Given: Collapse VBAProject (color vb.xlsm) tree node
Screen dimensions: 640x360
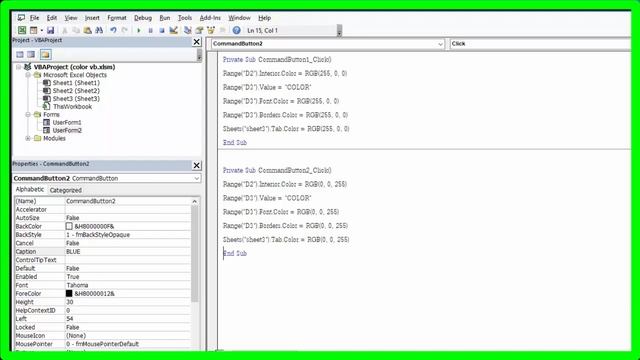Looking at the screenshot, I should tap(18, 67).
